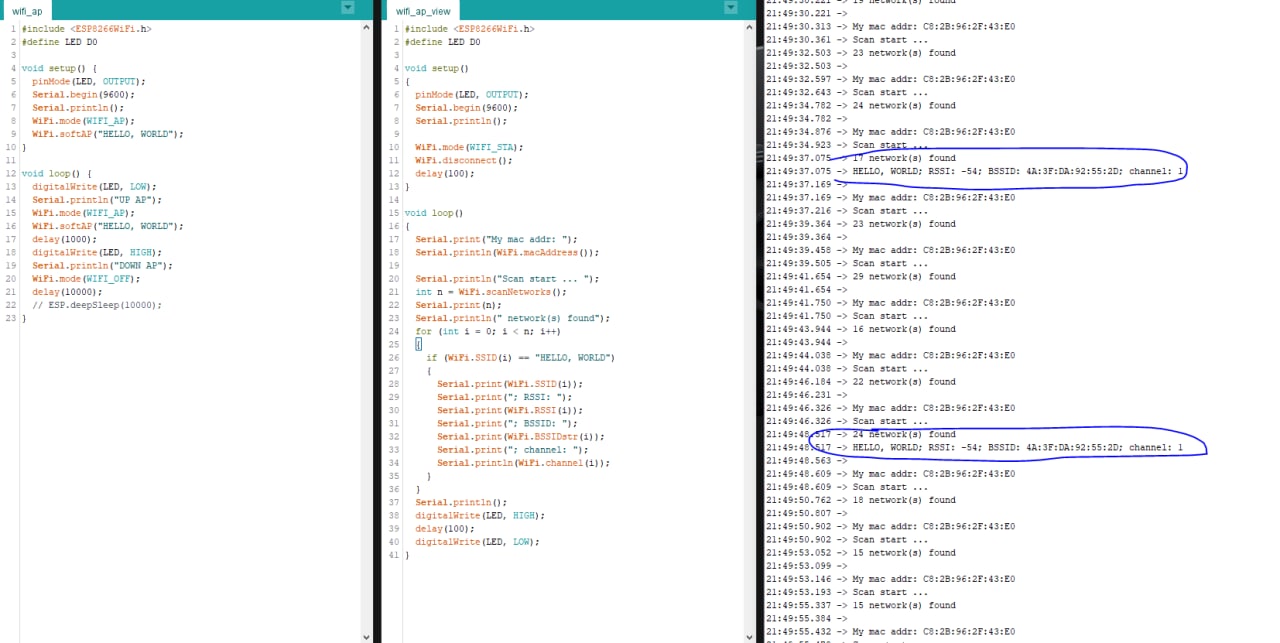Screen dimensions: 1280x643
Task: Open the tab dropdown arrow in wifi_ap_view editor
Action: [x=731, y=7]
